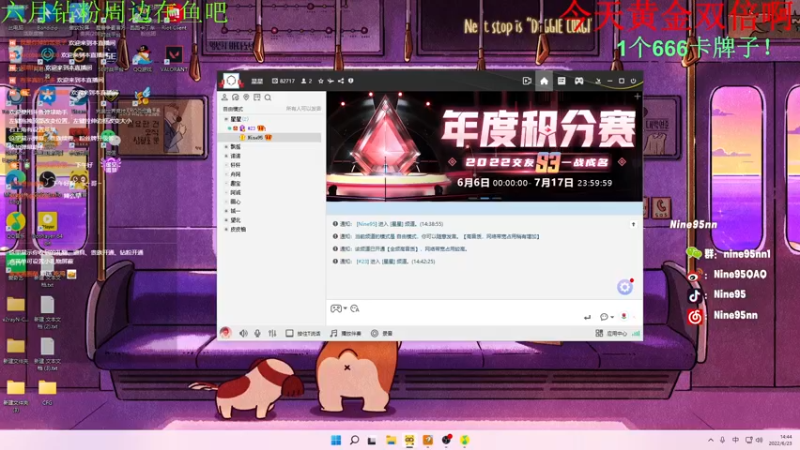Open Windows Start button on taskbar
The height and width of the screenshot is (450, 800).
point(336,440)
